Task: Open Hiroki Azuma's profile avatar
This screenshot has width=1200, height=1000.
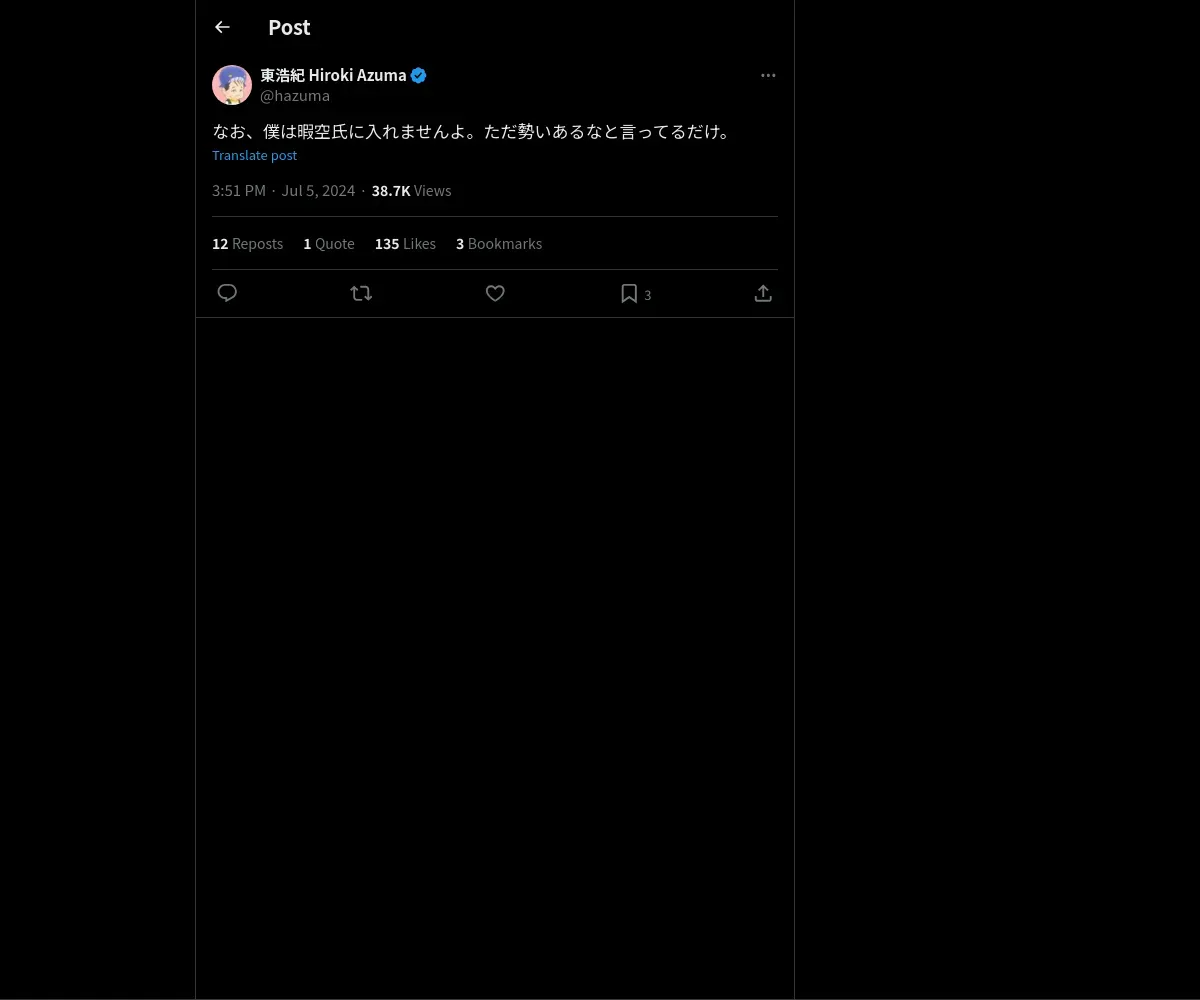Action: (x=232, y=85)
